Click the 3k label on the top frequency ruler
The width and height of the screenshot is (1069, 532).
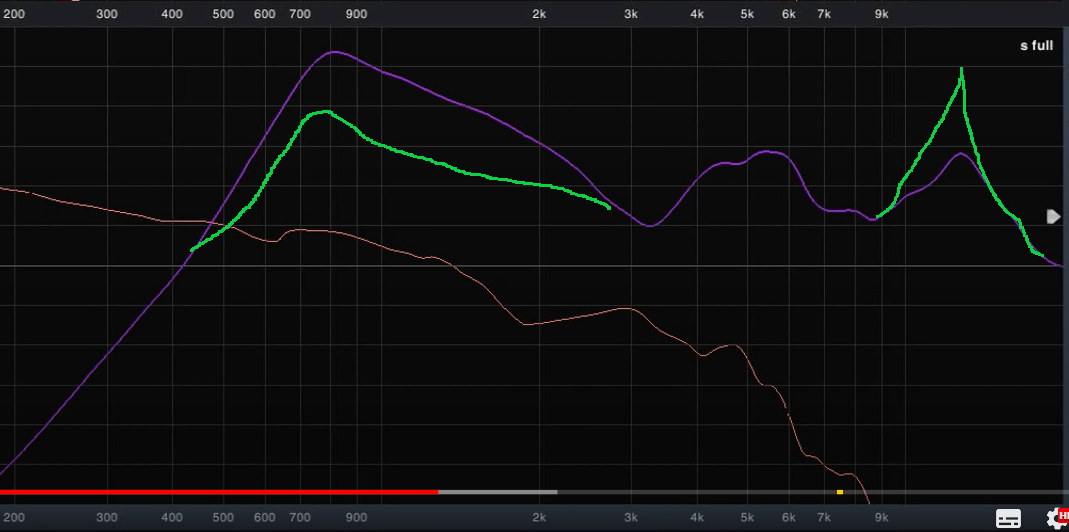tap(631, 14)
